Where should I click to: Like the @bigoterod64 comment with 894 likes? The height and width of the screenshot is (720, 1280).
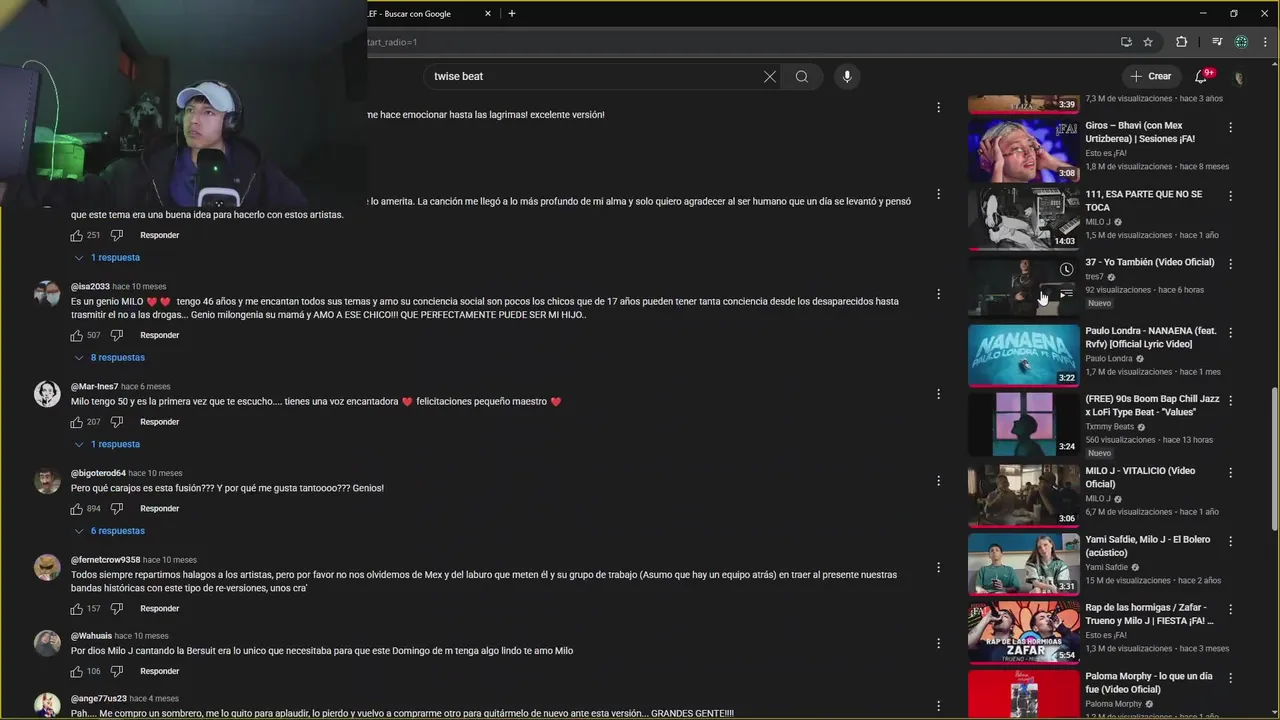click(77, 508)
